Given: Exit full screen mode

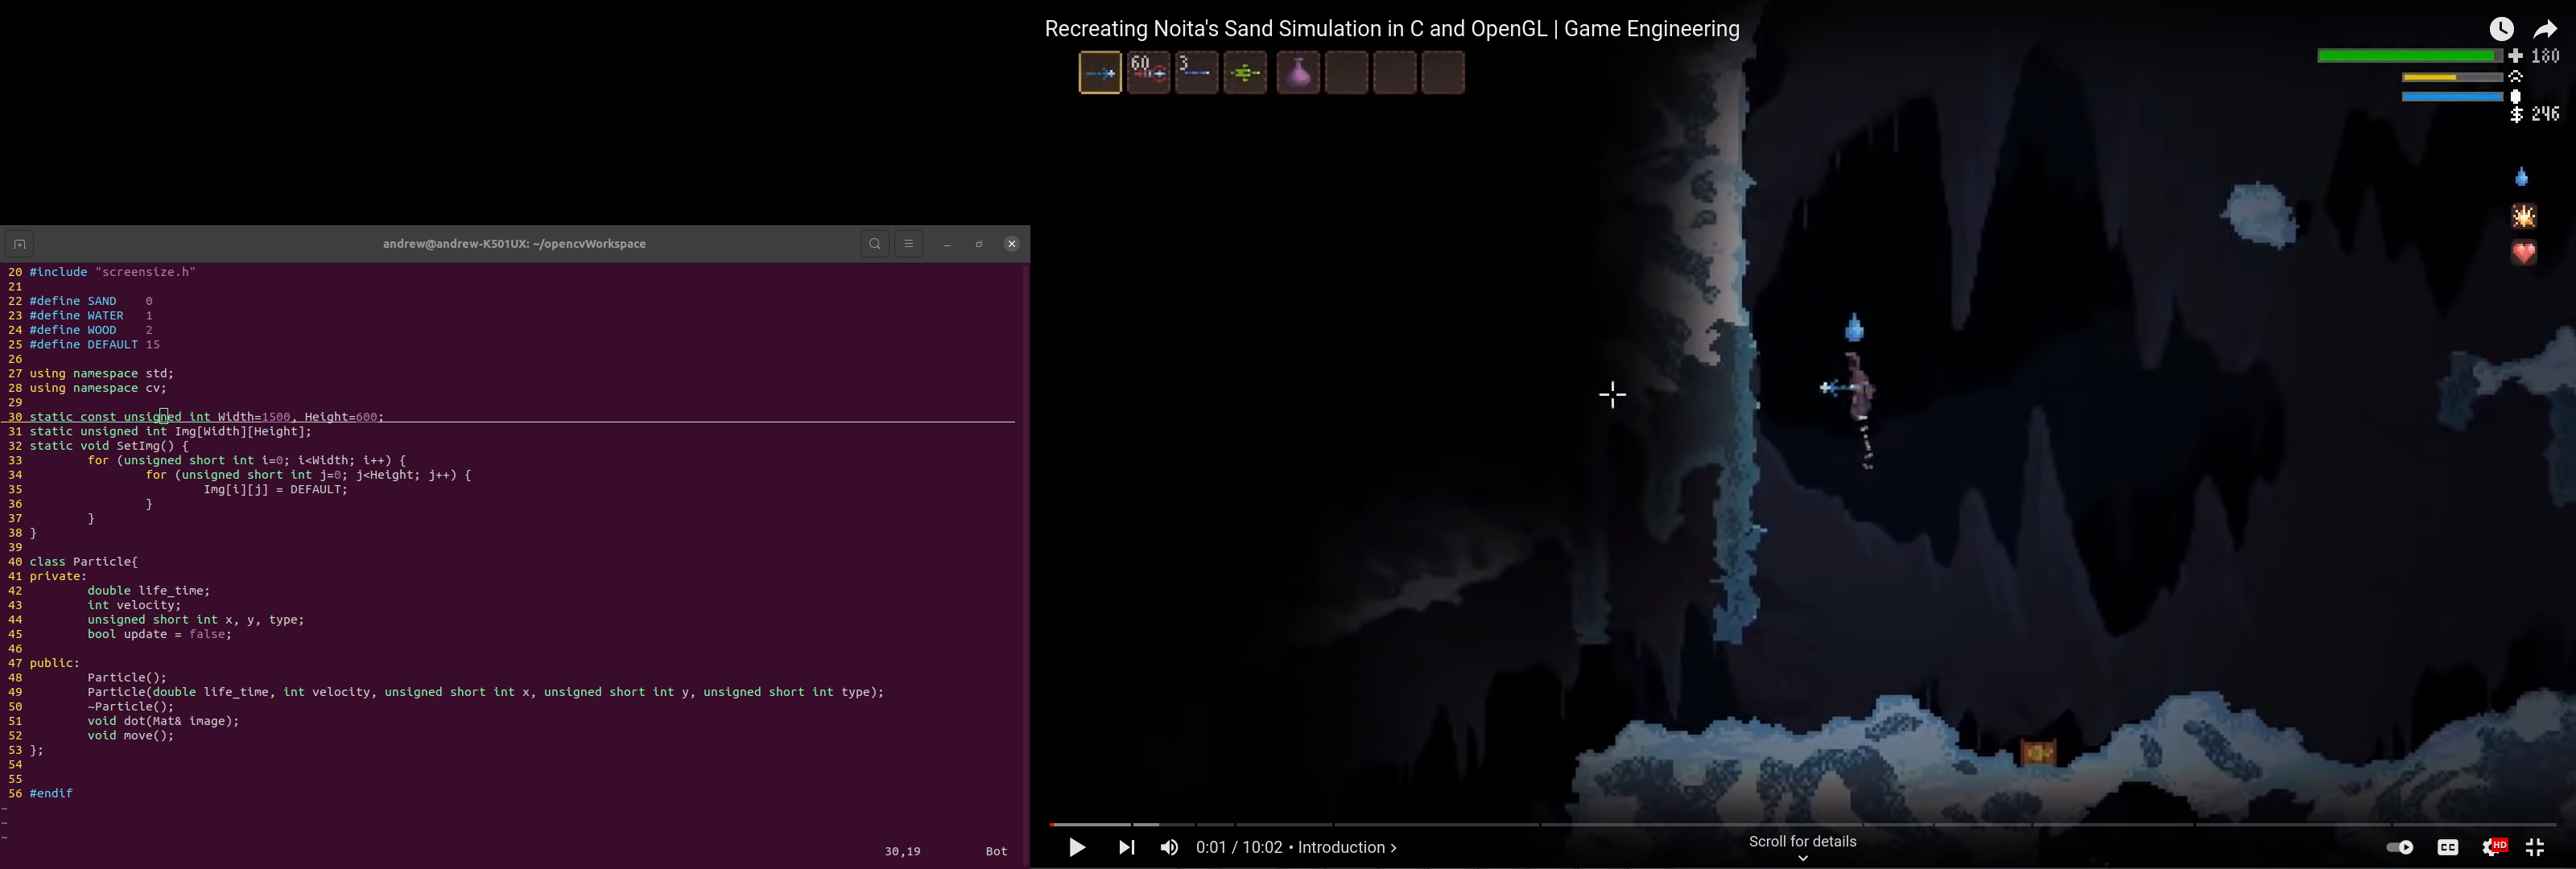Looking at the screenshot, I should (x=2535, y=847).
